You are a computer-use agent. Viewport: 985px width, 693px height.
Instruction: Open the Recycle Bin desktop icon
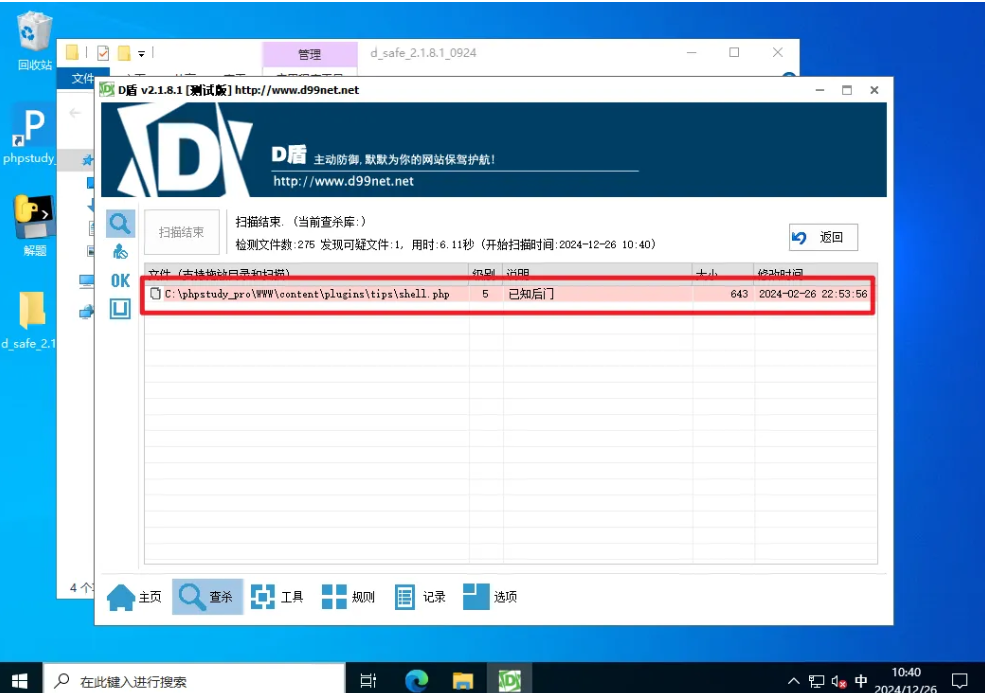34,41
